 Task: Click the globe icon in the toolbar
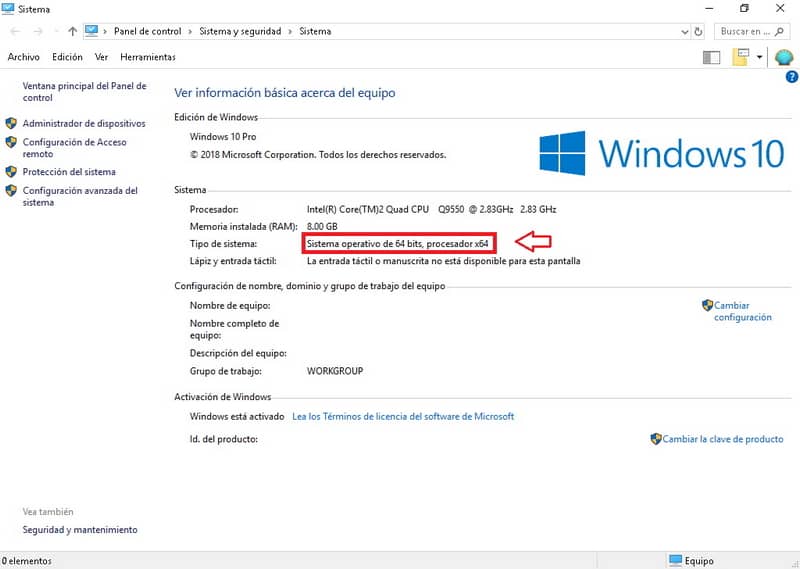coord(784,57)
